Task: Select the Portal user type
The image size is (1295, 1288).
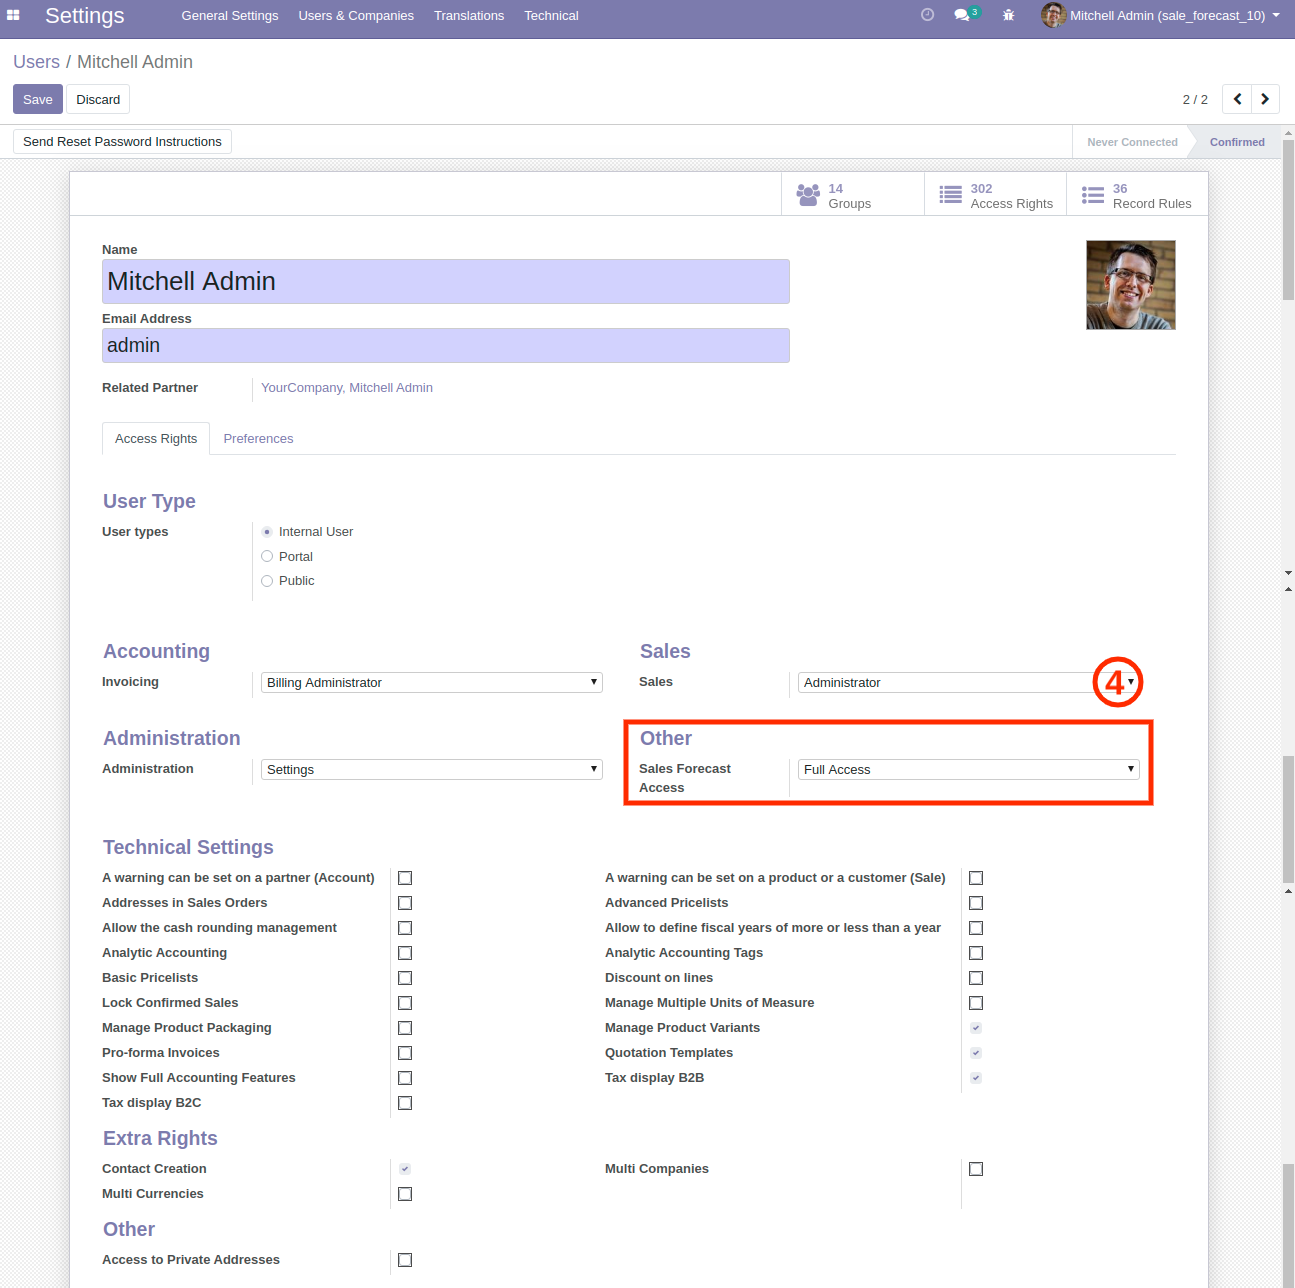Action: point(267,556)
